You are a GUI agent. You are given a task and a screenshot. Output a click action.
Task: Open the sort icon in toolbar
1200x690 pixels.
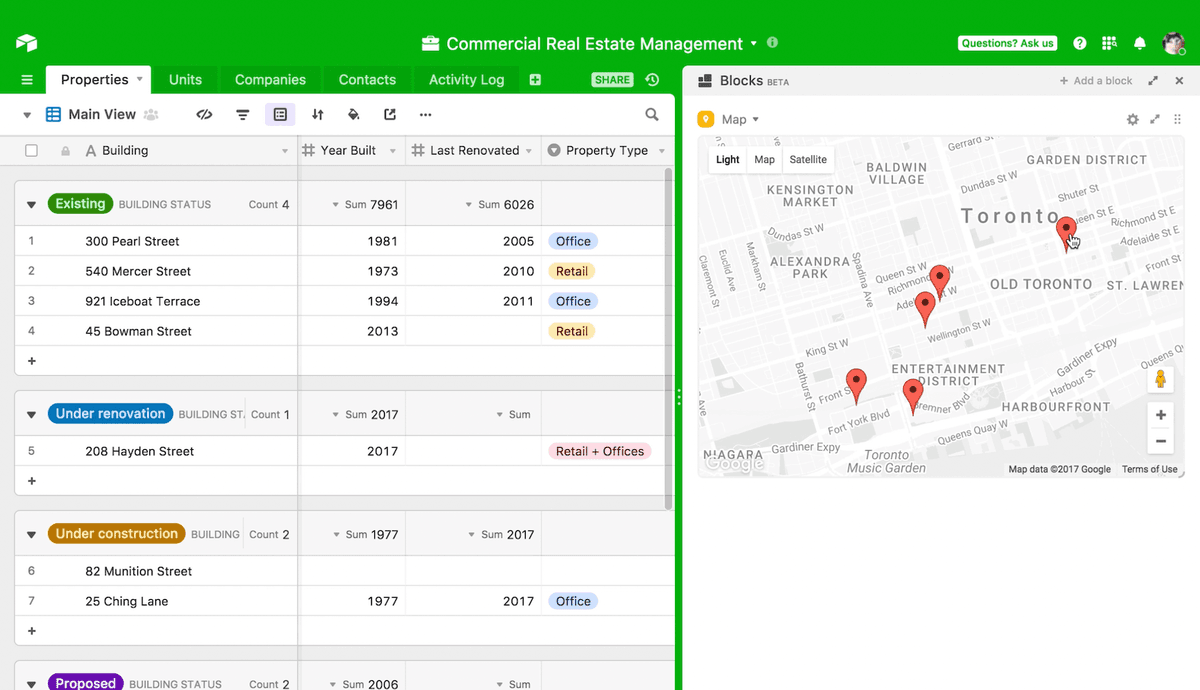pyautogui.click(x=318, y=115)
